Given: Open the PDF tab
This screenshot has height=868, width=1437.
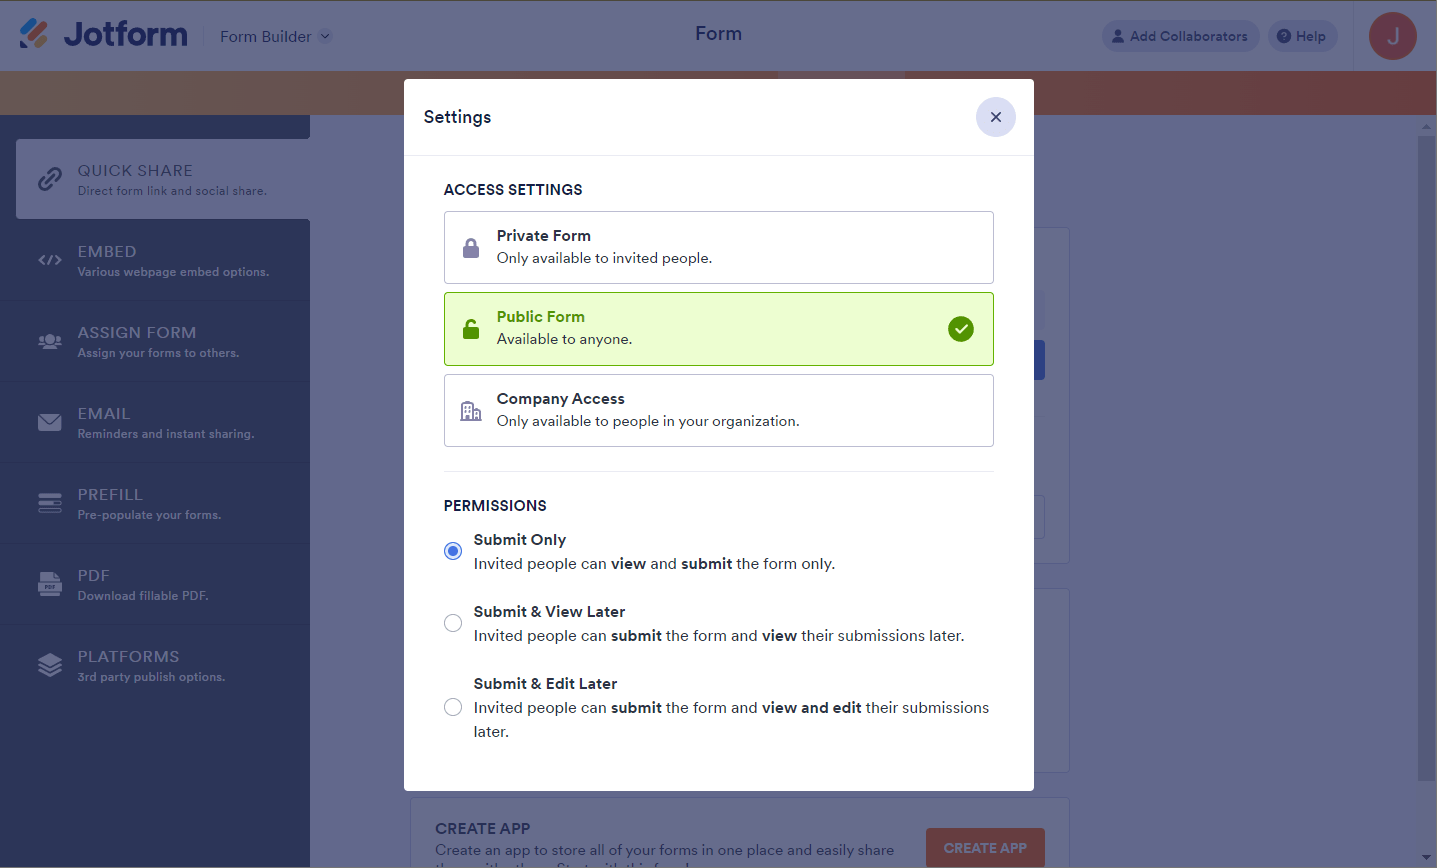Looking at the screenshot, I should (155, 584).
